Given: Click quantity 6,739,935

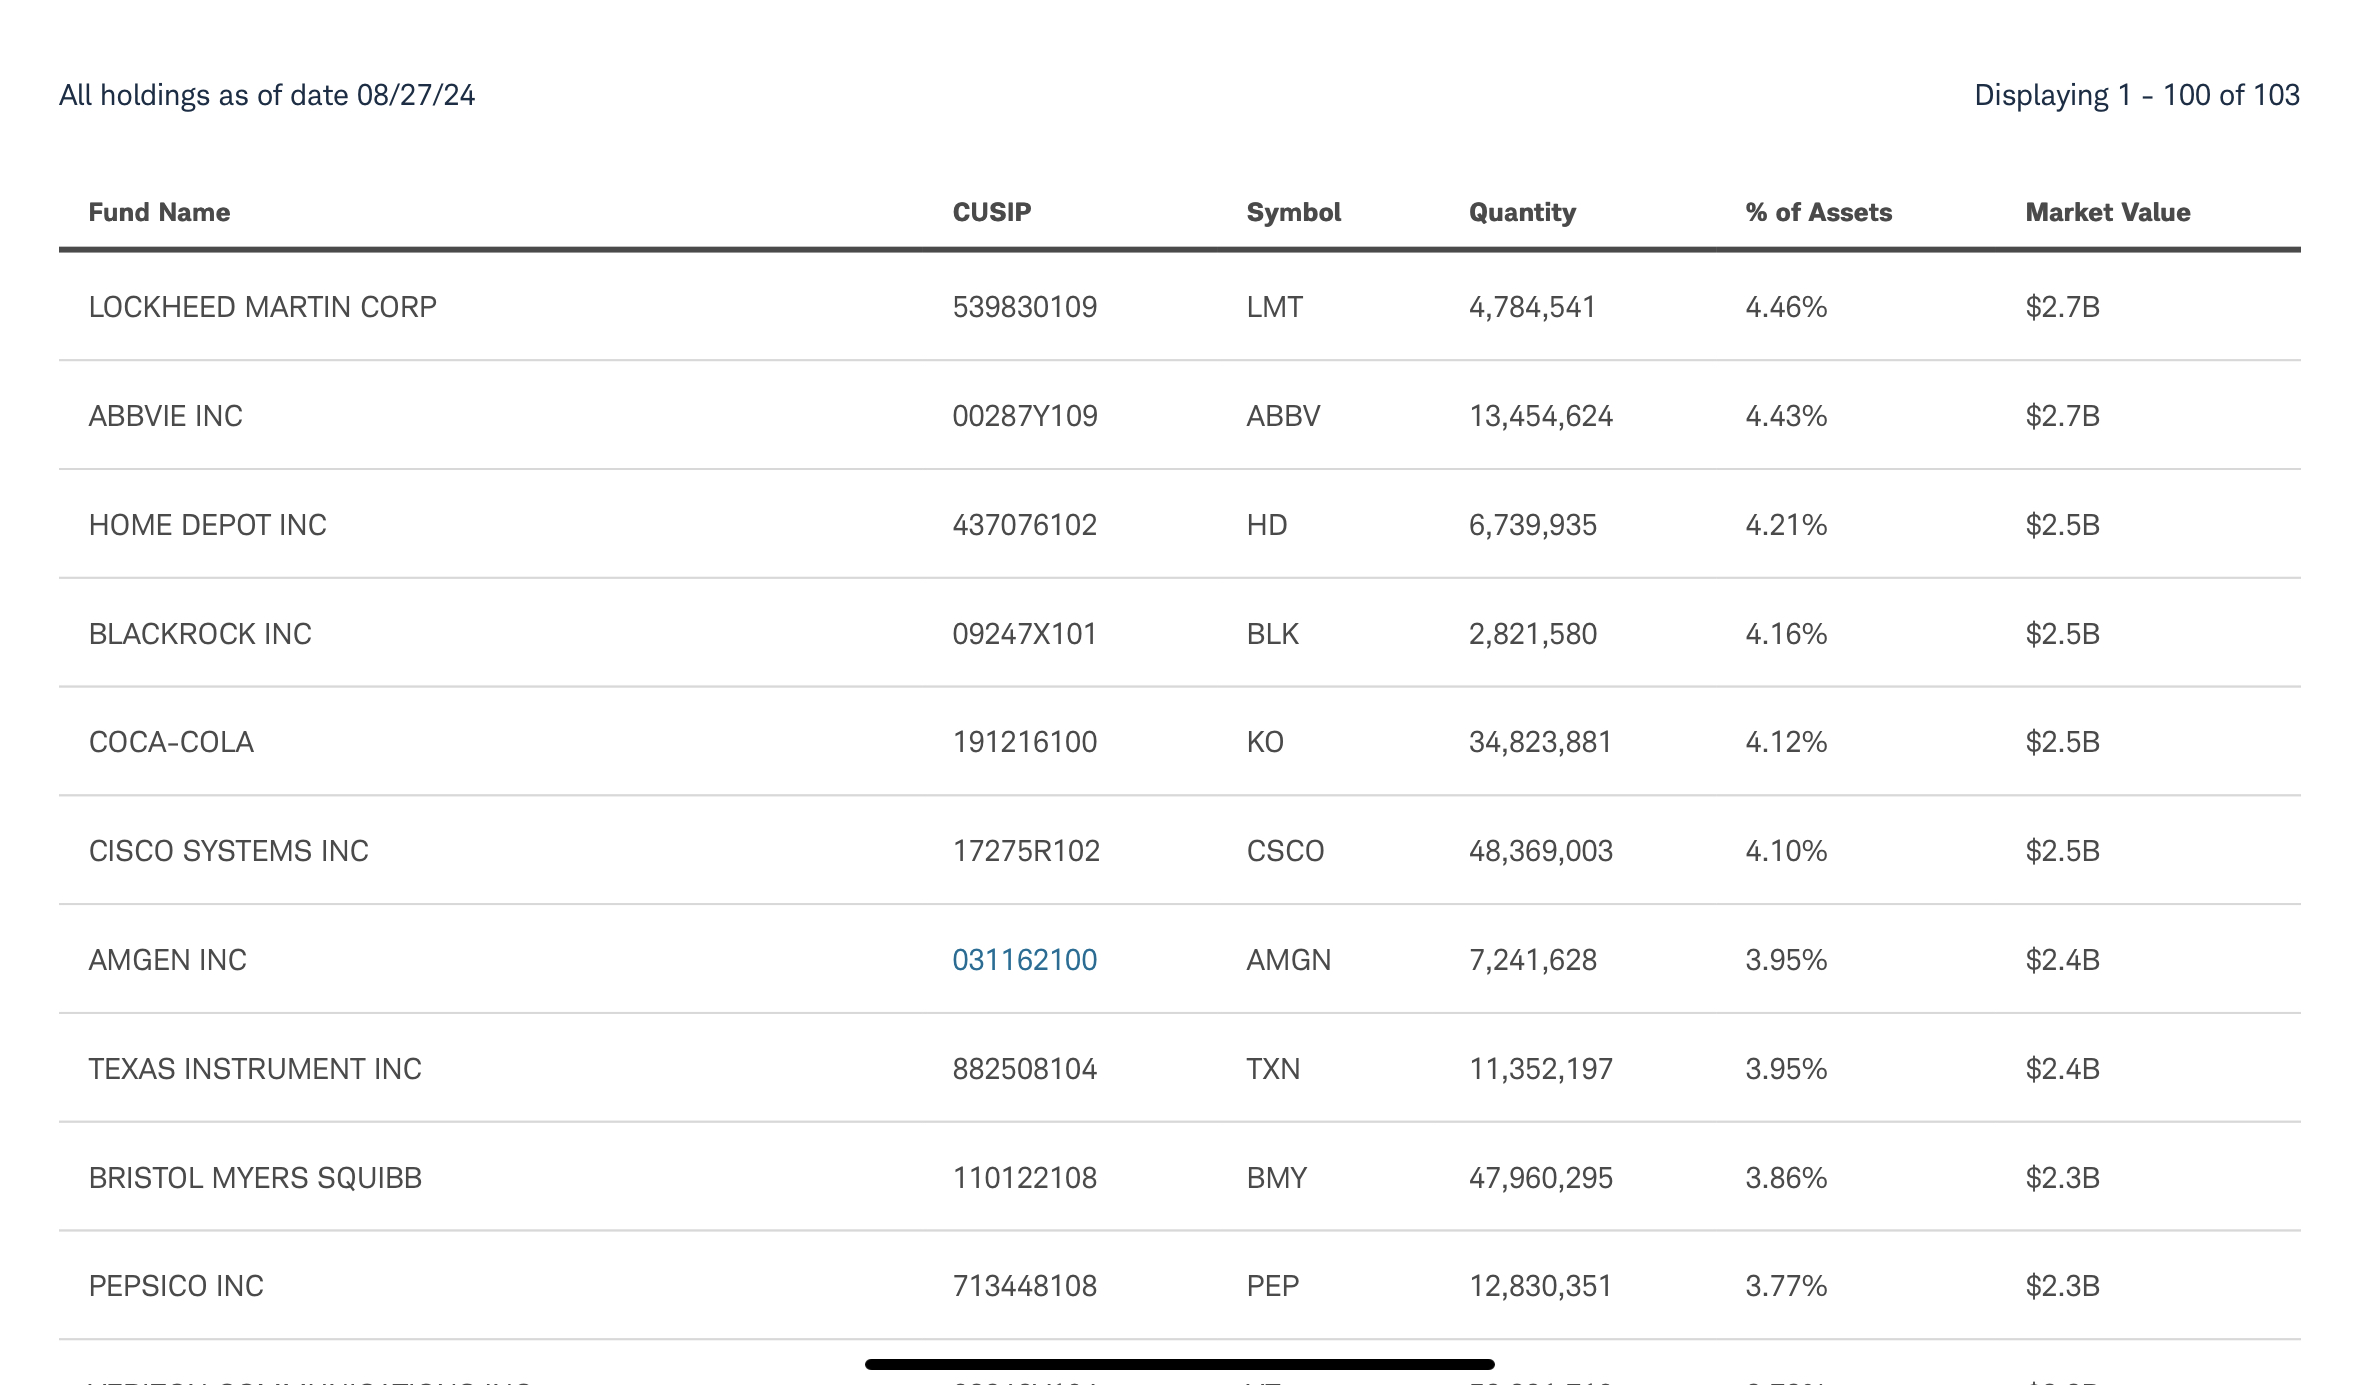Looking at the screenshot, I should [x=1533, y=525].
